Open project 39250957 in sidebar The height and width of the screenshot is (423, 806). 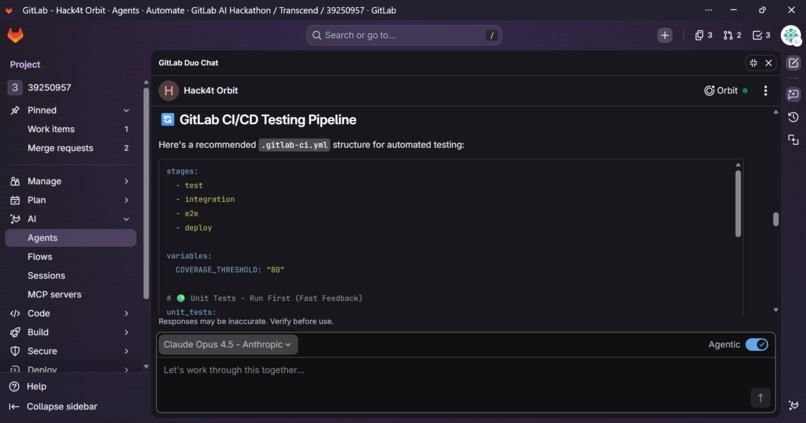70,87
